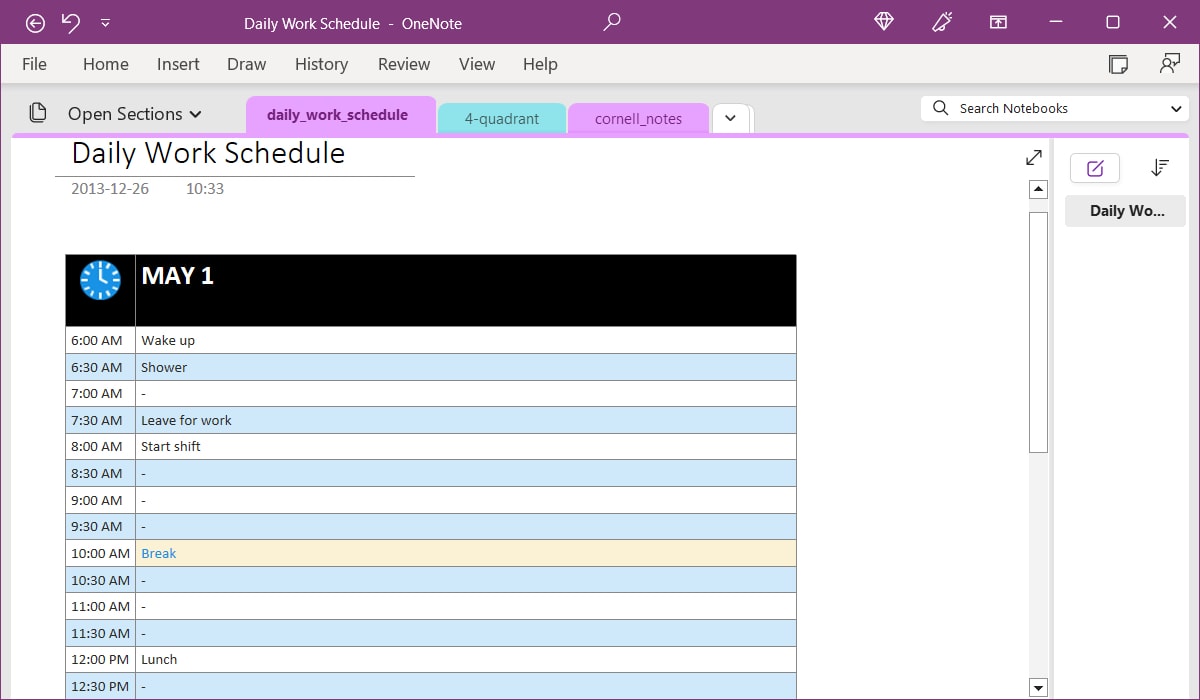Viewport: 1200px width, 700px height.
Task: Click the vertical scrollbar's down arrow
Action: [x=1039, y=688]
